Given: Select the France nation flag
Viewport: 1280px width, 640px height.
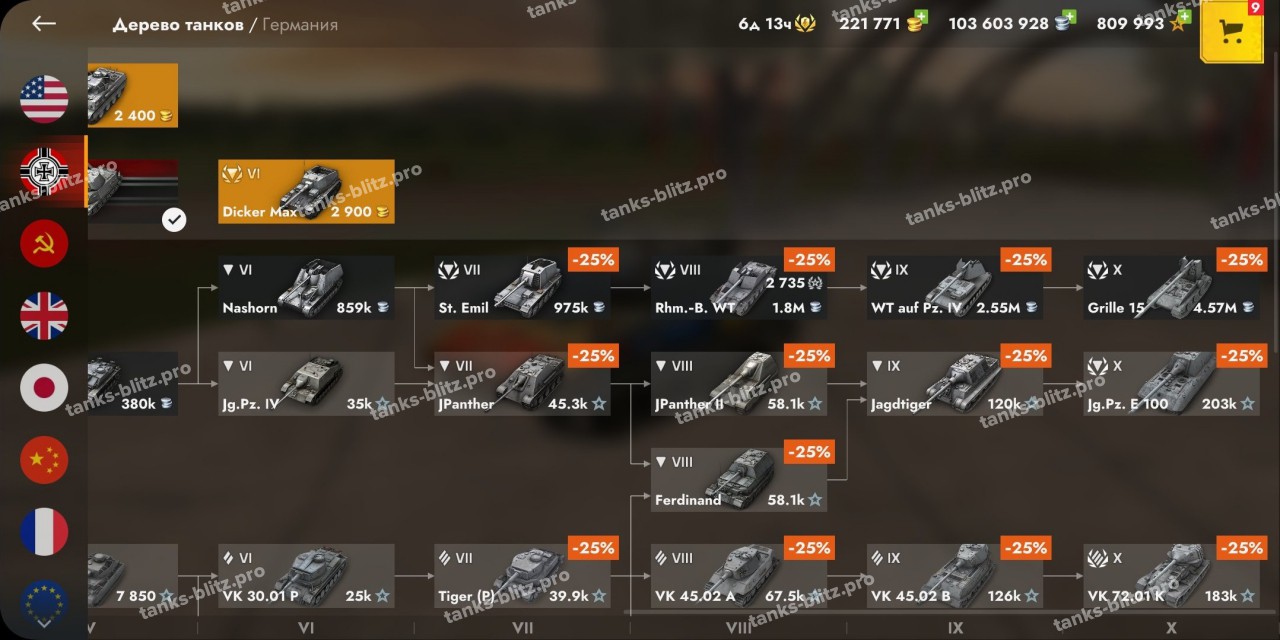Looking at the screenshot, I should [44, 532].
